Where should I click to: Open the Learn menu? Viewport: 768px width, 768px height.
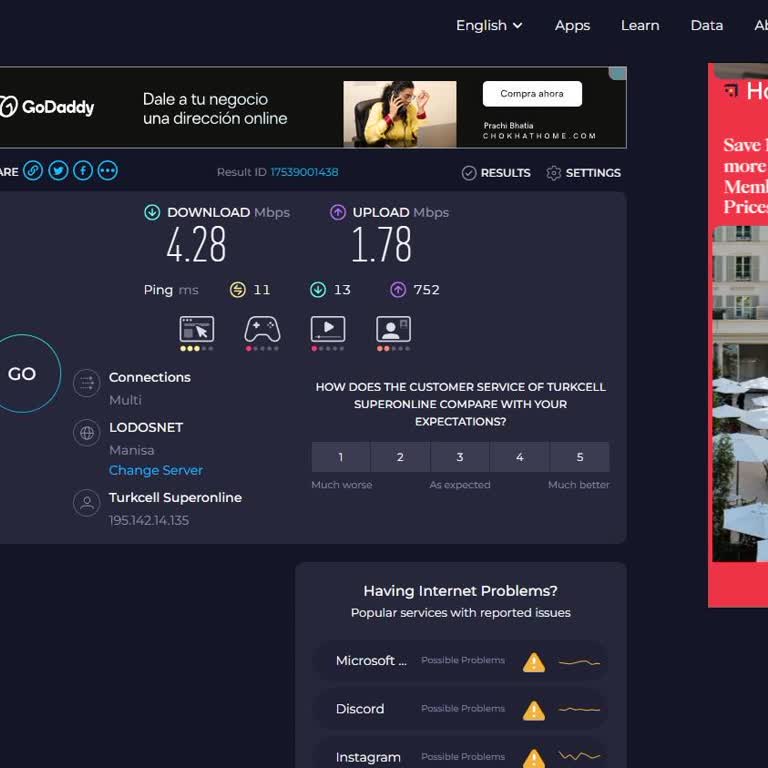coord(640,25)
